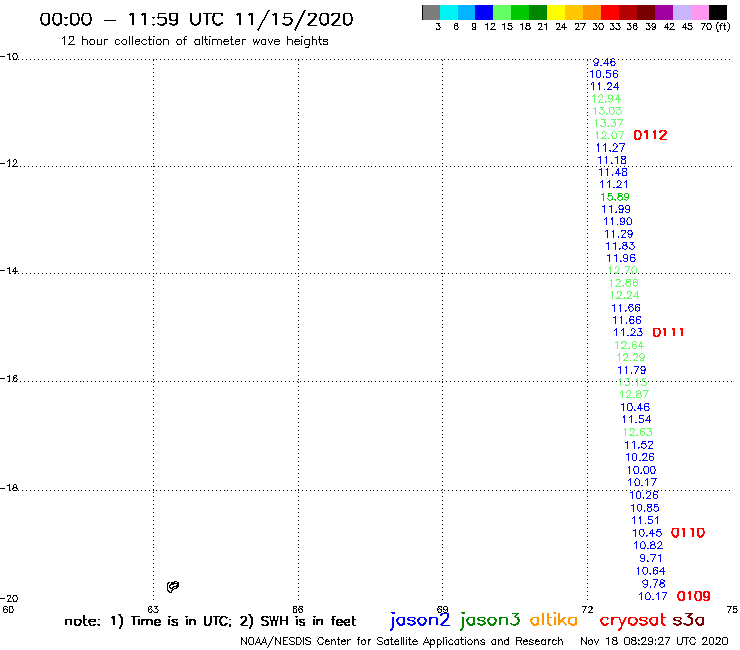Click the pink swatch in the legend bar
Viewport: 740px width, 650px height.
pyautogui.click(x=700, y=12)
